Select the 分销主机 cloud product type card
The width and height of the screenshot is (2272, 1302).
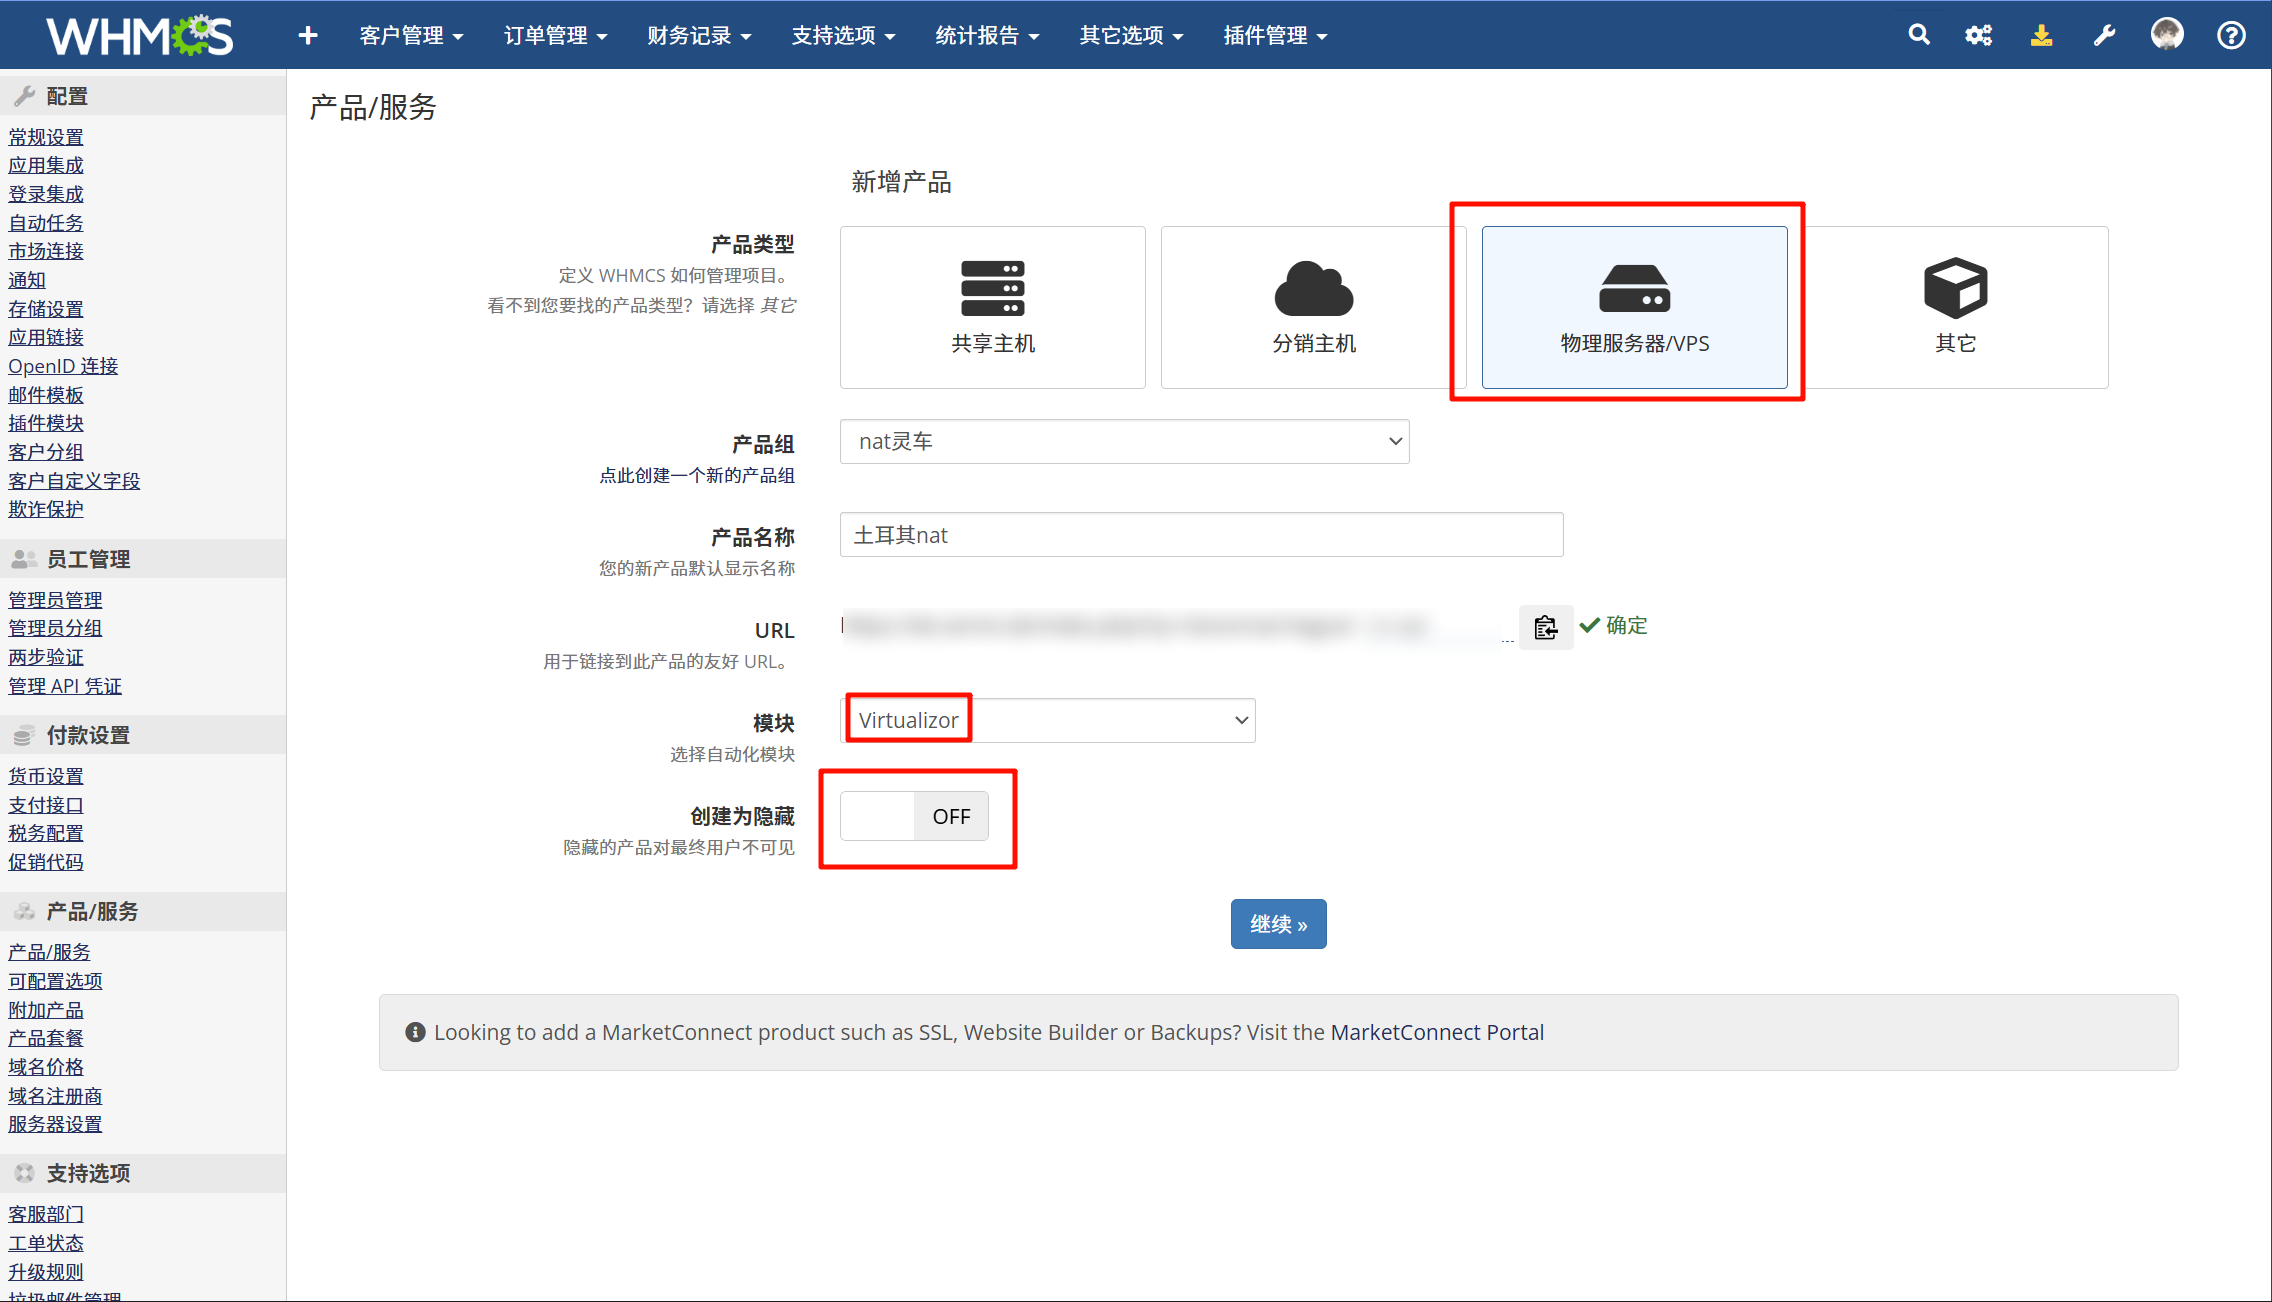click(1312, 307)
